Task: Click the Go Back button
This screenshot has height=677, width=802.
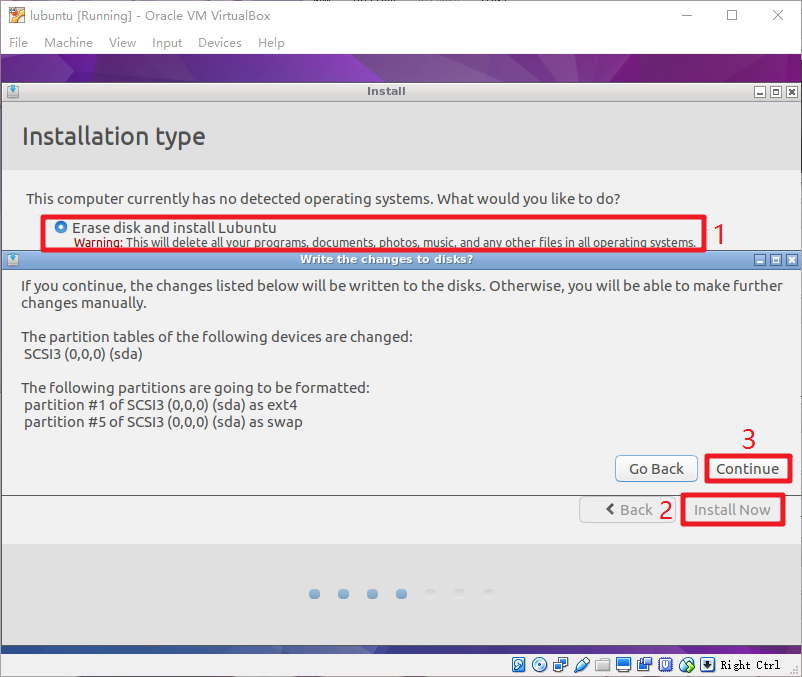Action: pos(656,469)
